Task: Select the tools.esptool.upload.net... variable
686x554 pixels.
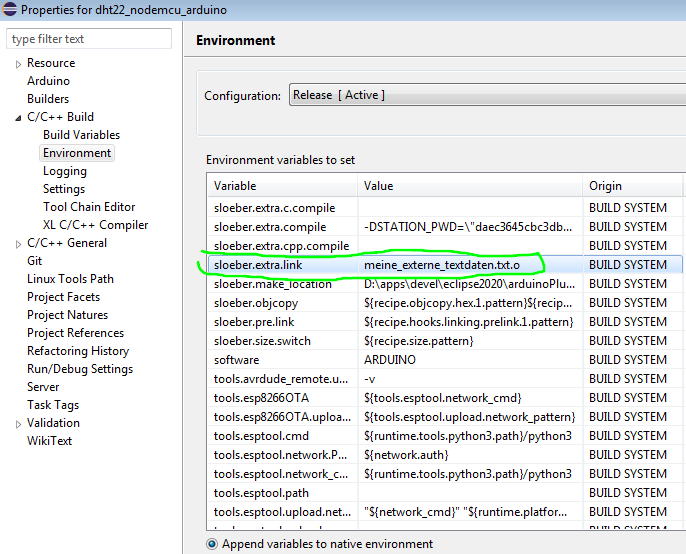Action: (282, 512)
